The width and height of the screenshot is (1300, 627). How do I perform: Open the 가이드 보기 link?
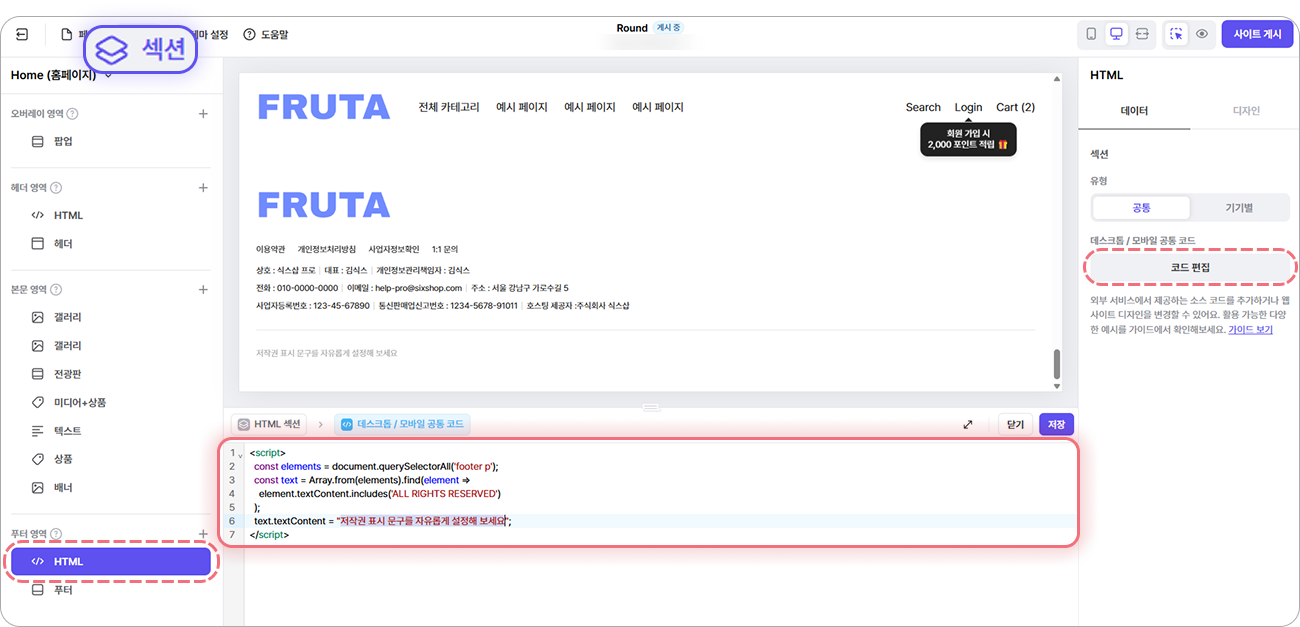coord(1250,329)
